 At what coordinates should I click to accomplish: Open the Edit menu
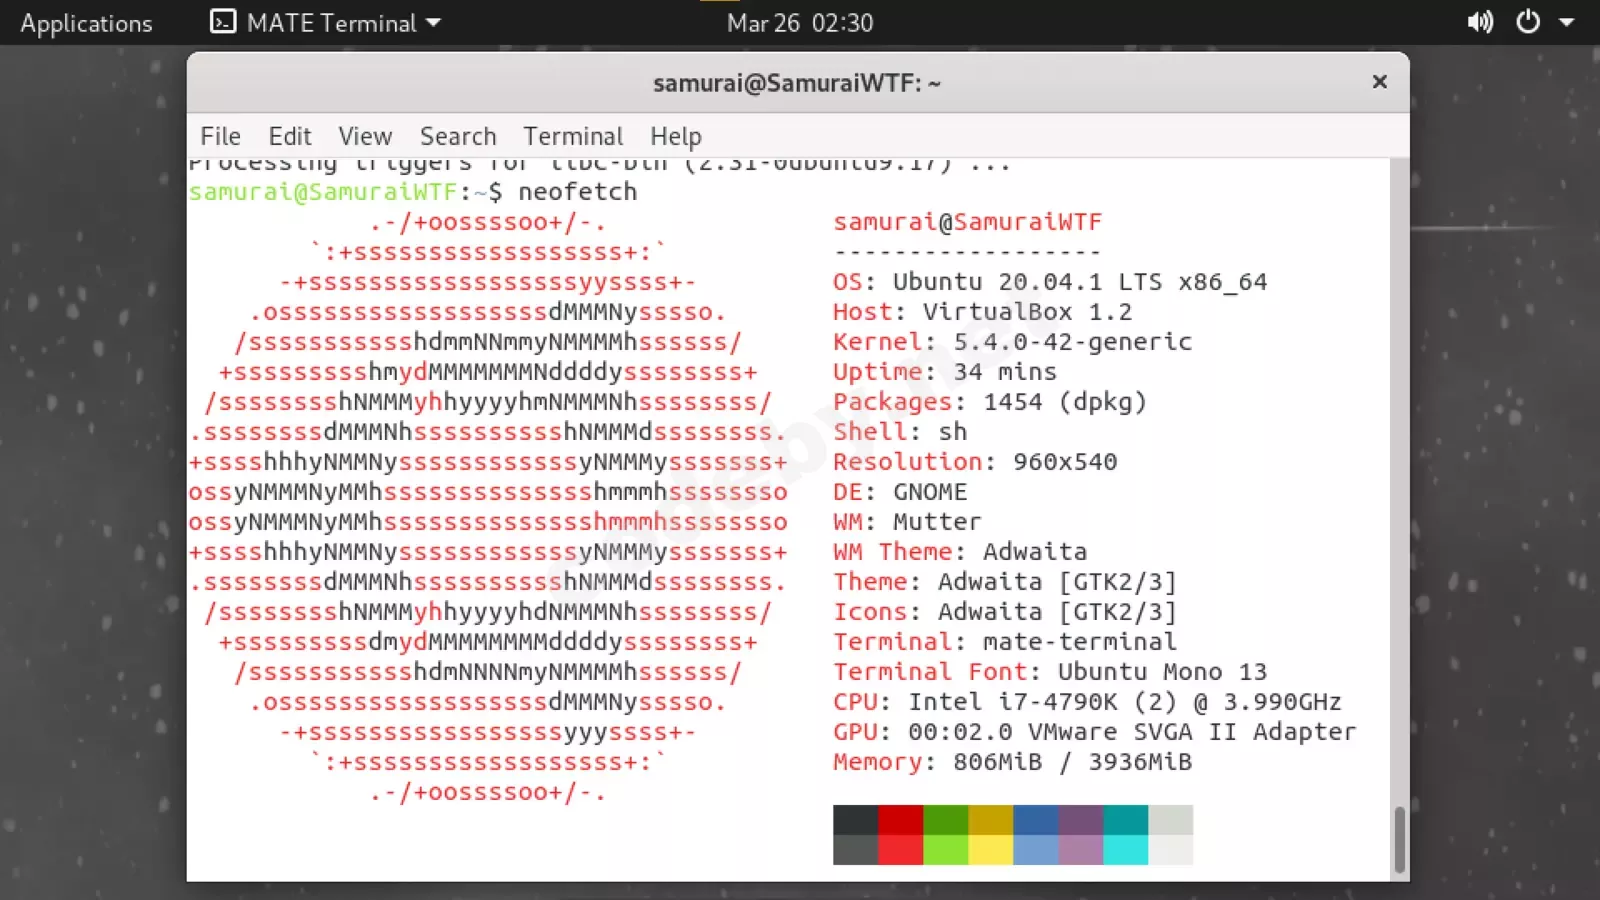coord(290,136)
